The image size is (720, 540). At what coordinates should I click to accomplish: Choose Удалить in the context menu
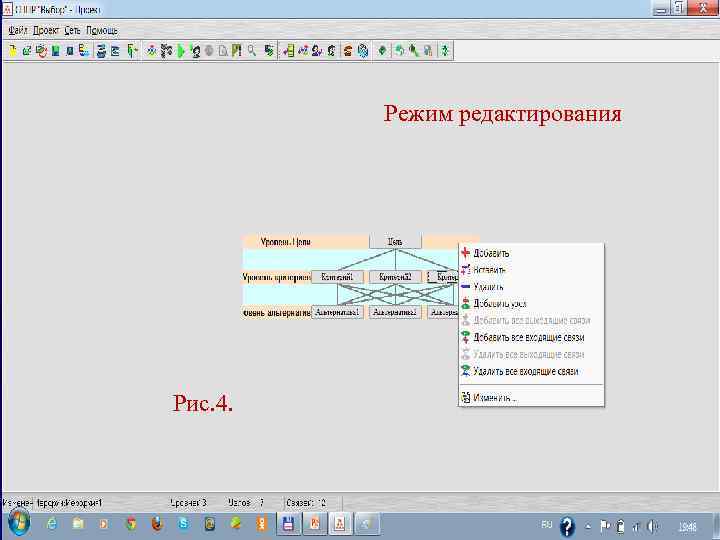[x=531, y=287]
